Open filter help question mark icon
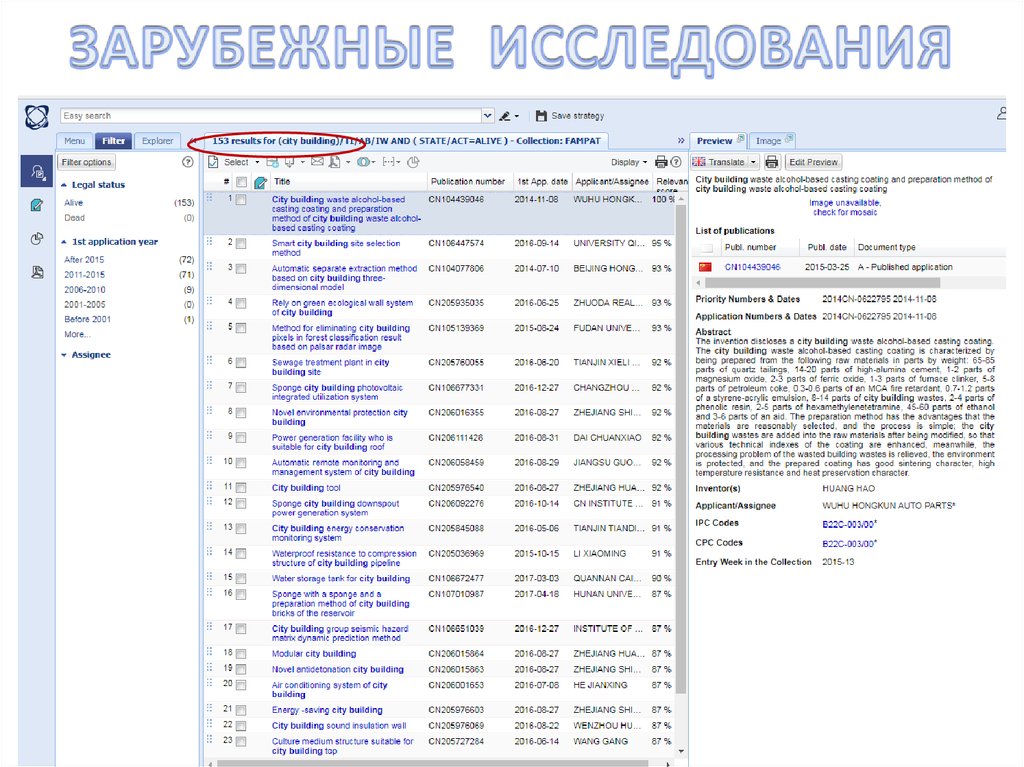1024x767 pixels. click(x=187, y=162)
